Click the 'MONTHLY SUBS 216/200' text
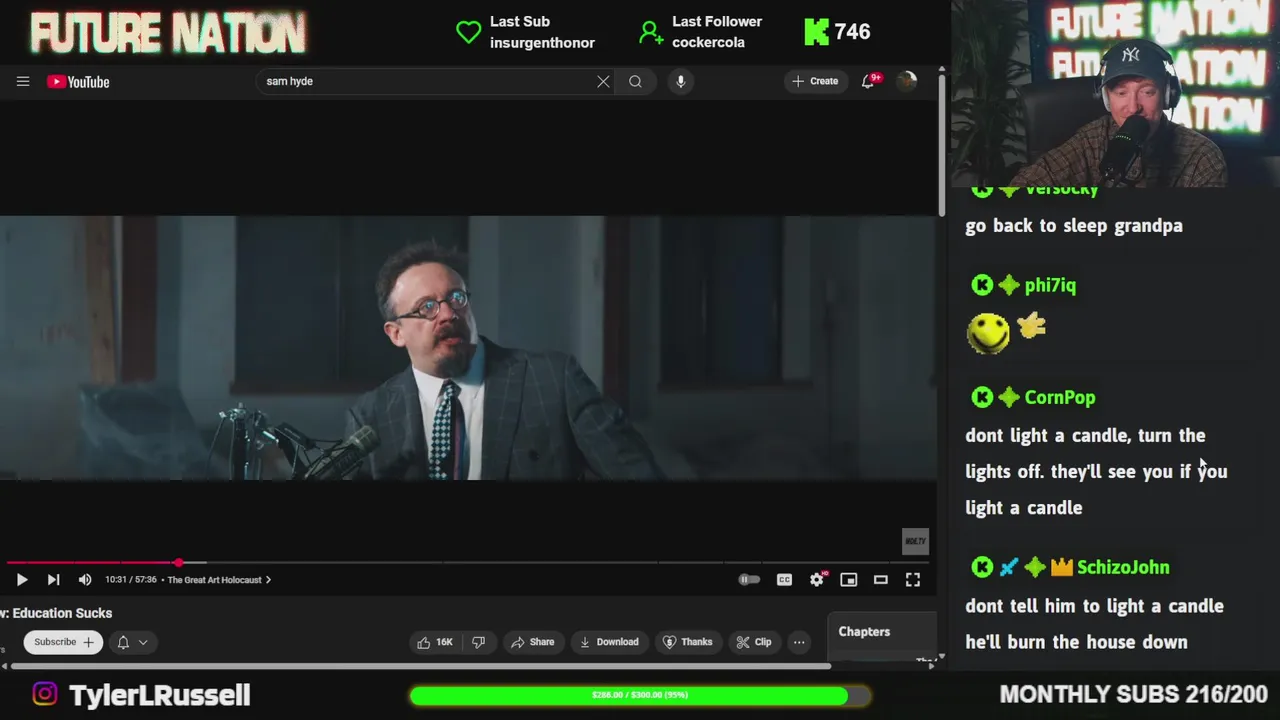 pyautogui.click(x=1133, y=694)
